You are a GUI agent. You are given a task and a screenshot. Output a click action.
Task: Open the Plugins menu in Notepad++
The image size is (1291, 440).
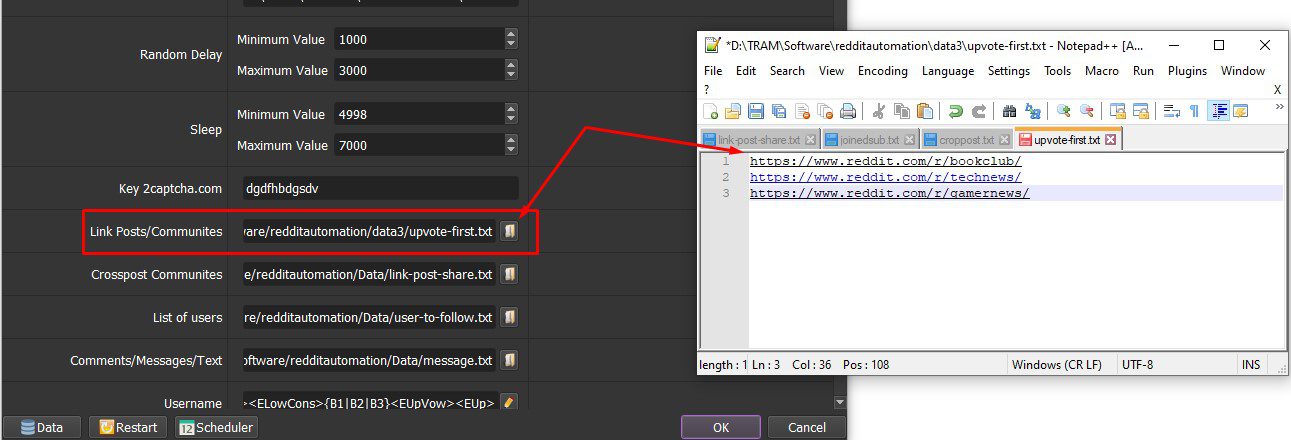(x=1187, y=71)
